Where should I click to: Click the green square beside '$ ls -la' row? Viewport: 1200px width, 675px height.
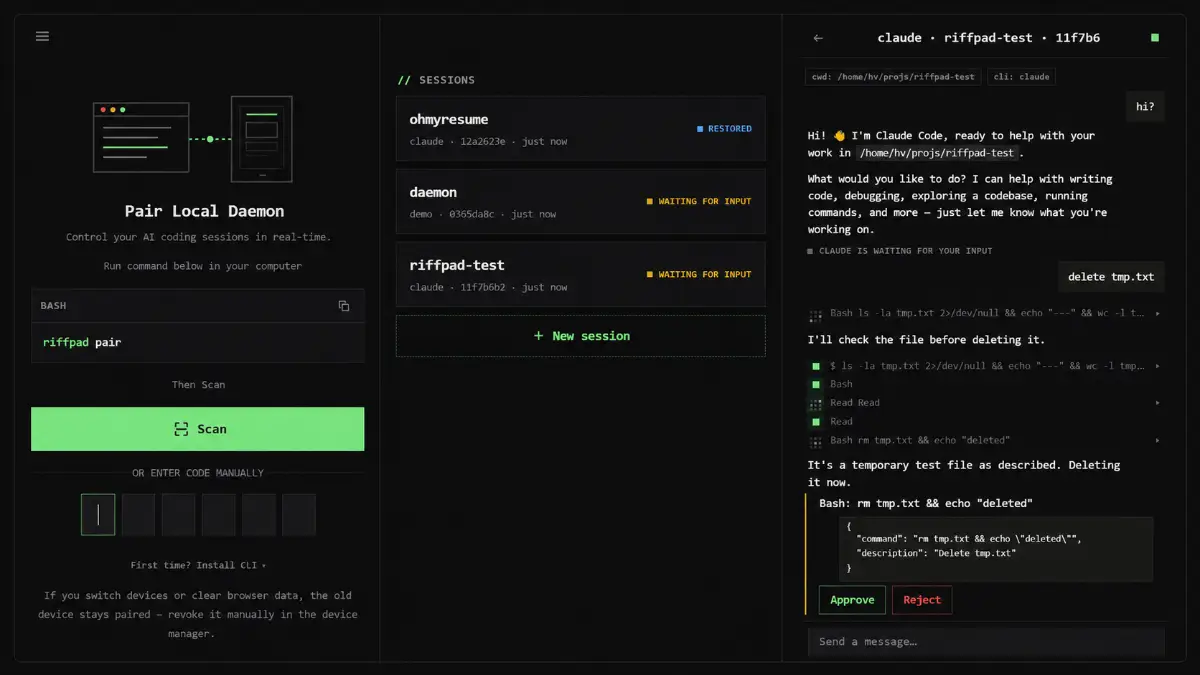pos(816,366)
